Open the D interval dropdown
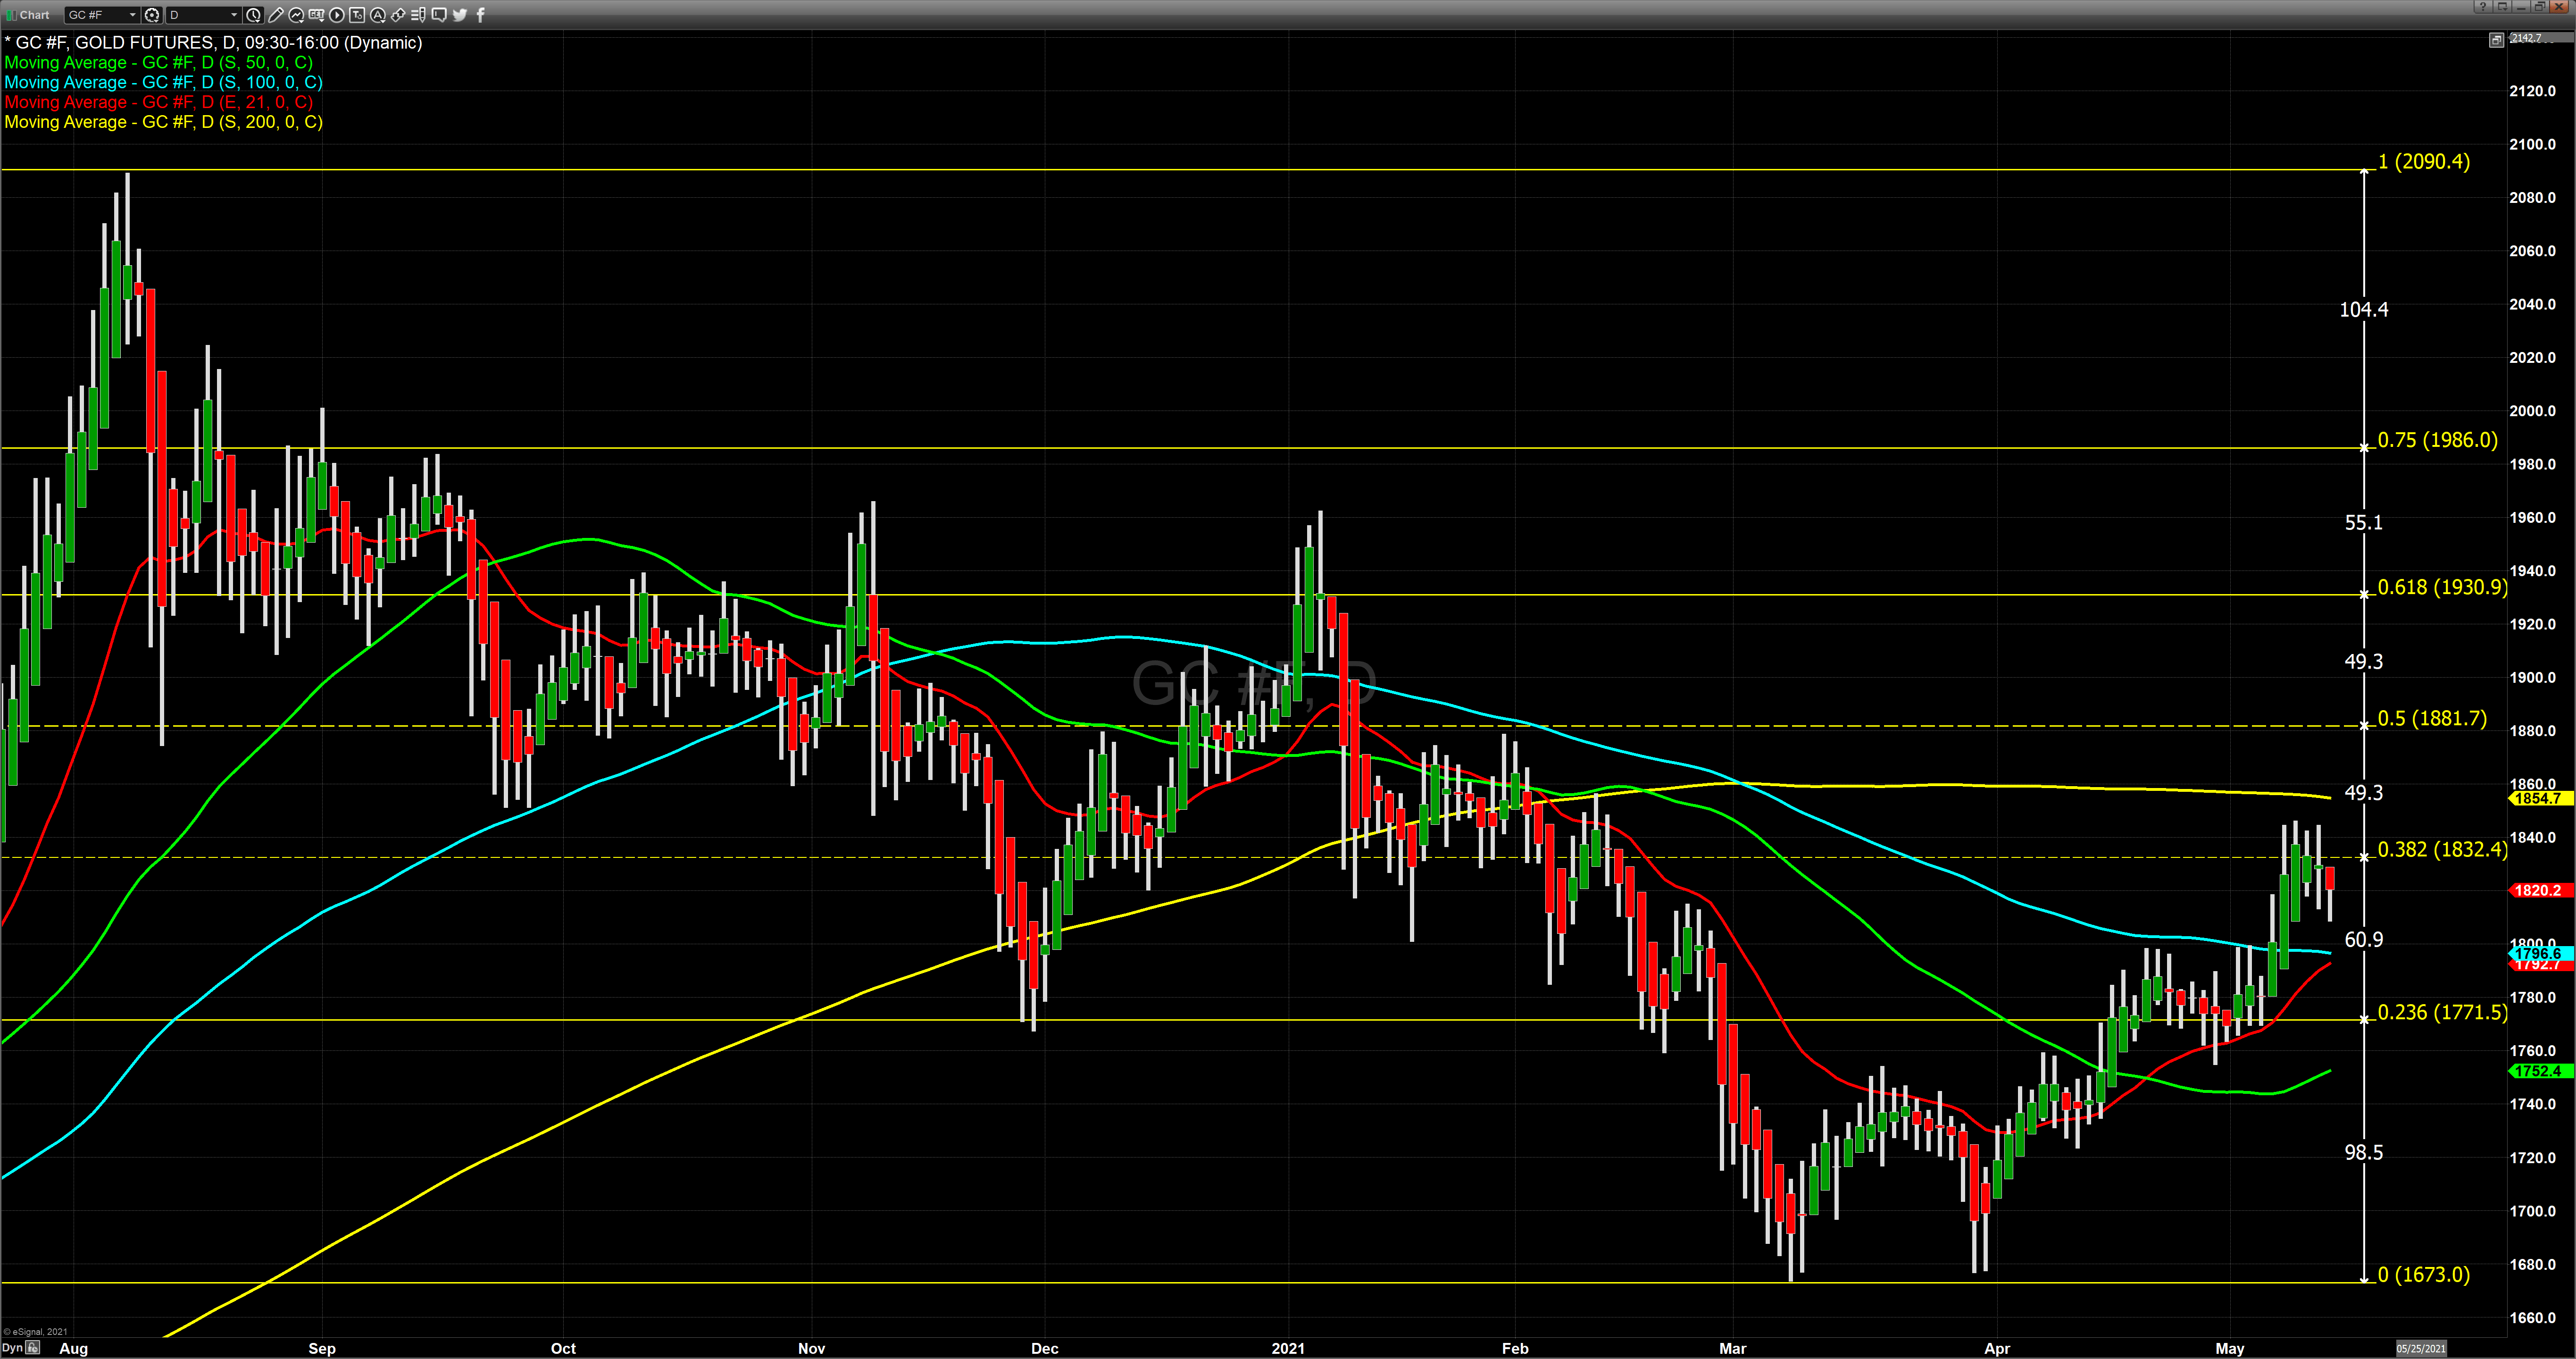2576x1359 pixels. 203,15
